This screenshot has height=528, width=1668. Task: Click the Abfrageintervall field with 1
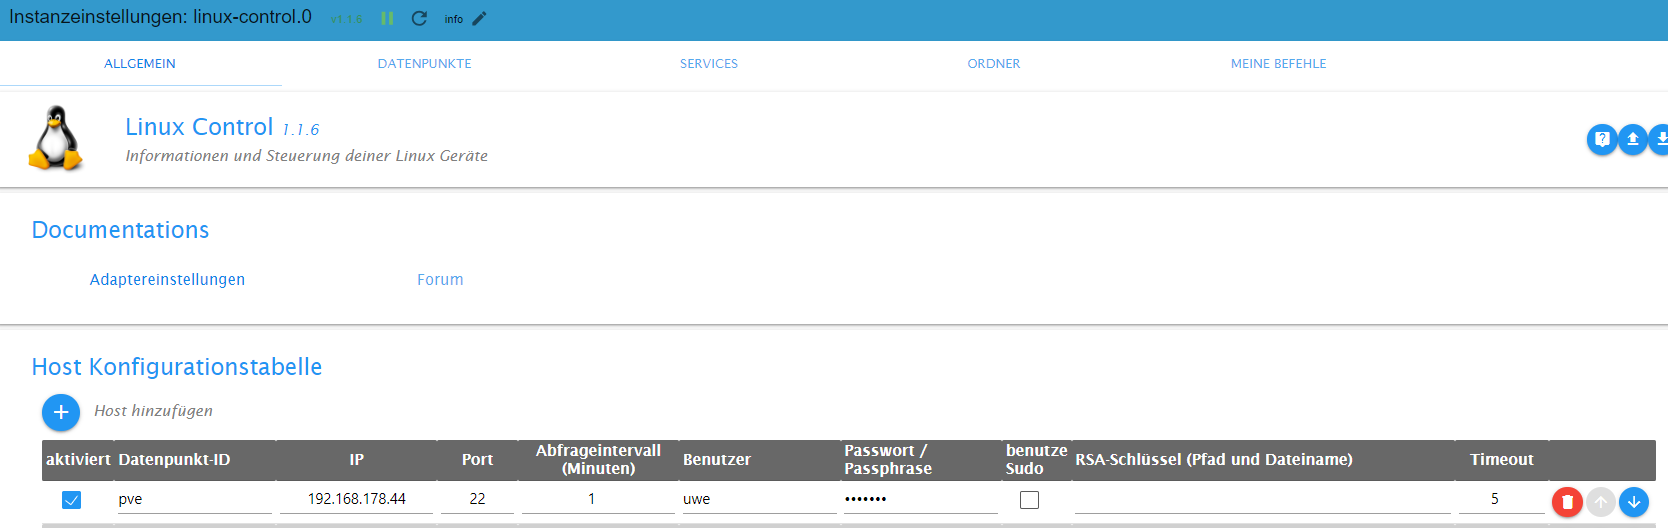pyautogui.click(x=598, y=499)
